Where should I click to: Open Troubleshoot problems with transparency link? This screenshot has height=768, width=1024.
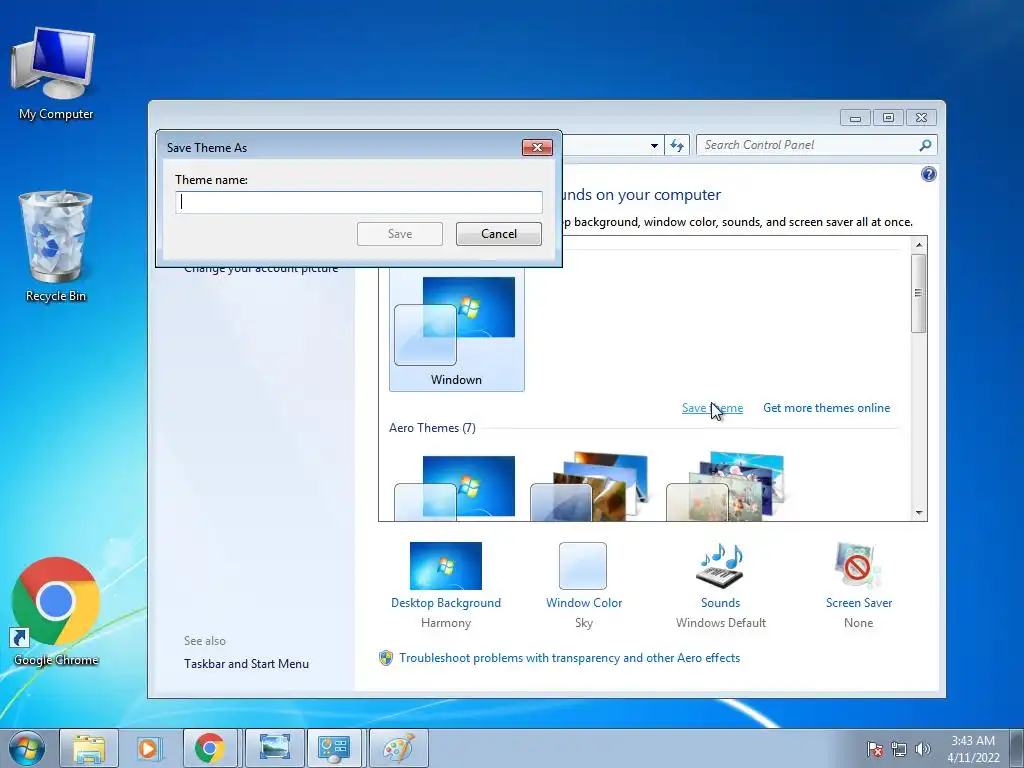pos(569,658)
